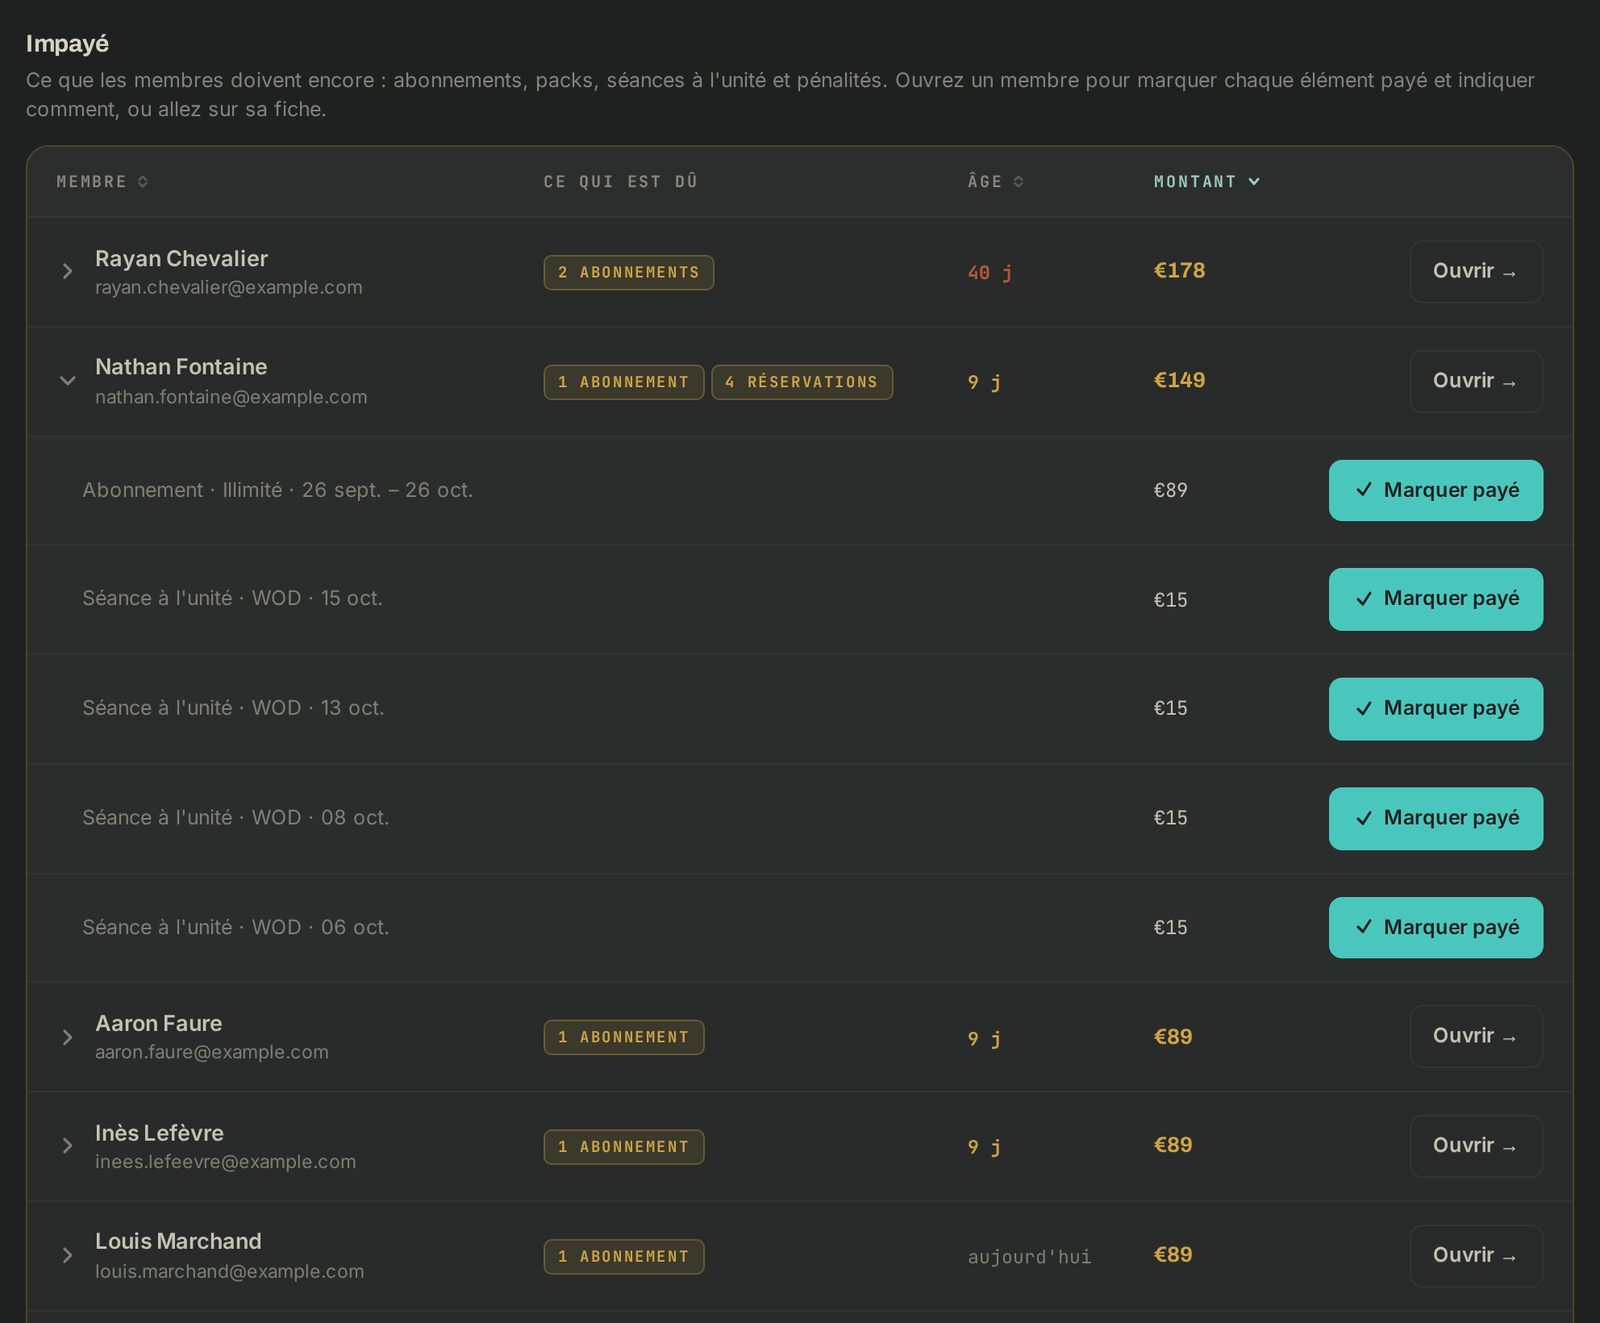Sort table by Membre column

point(102,181)
